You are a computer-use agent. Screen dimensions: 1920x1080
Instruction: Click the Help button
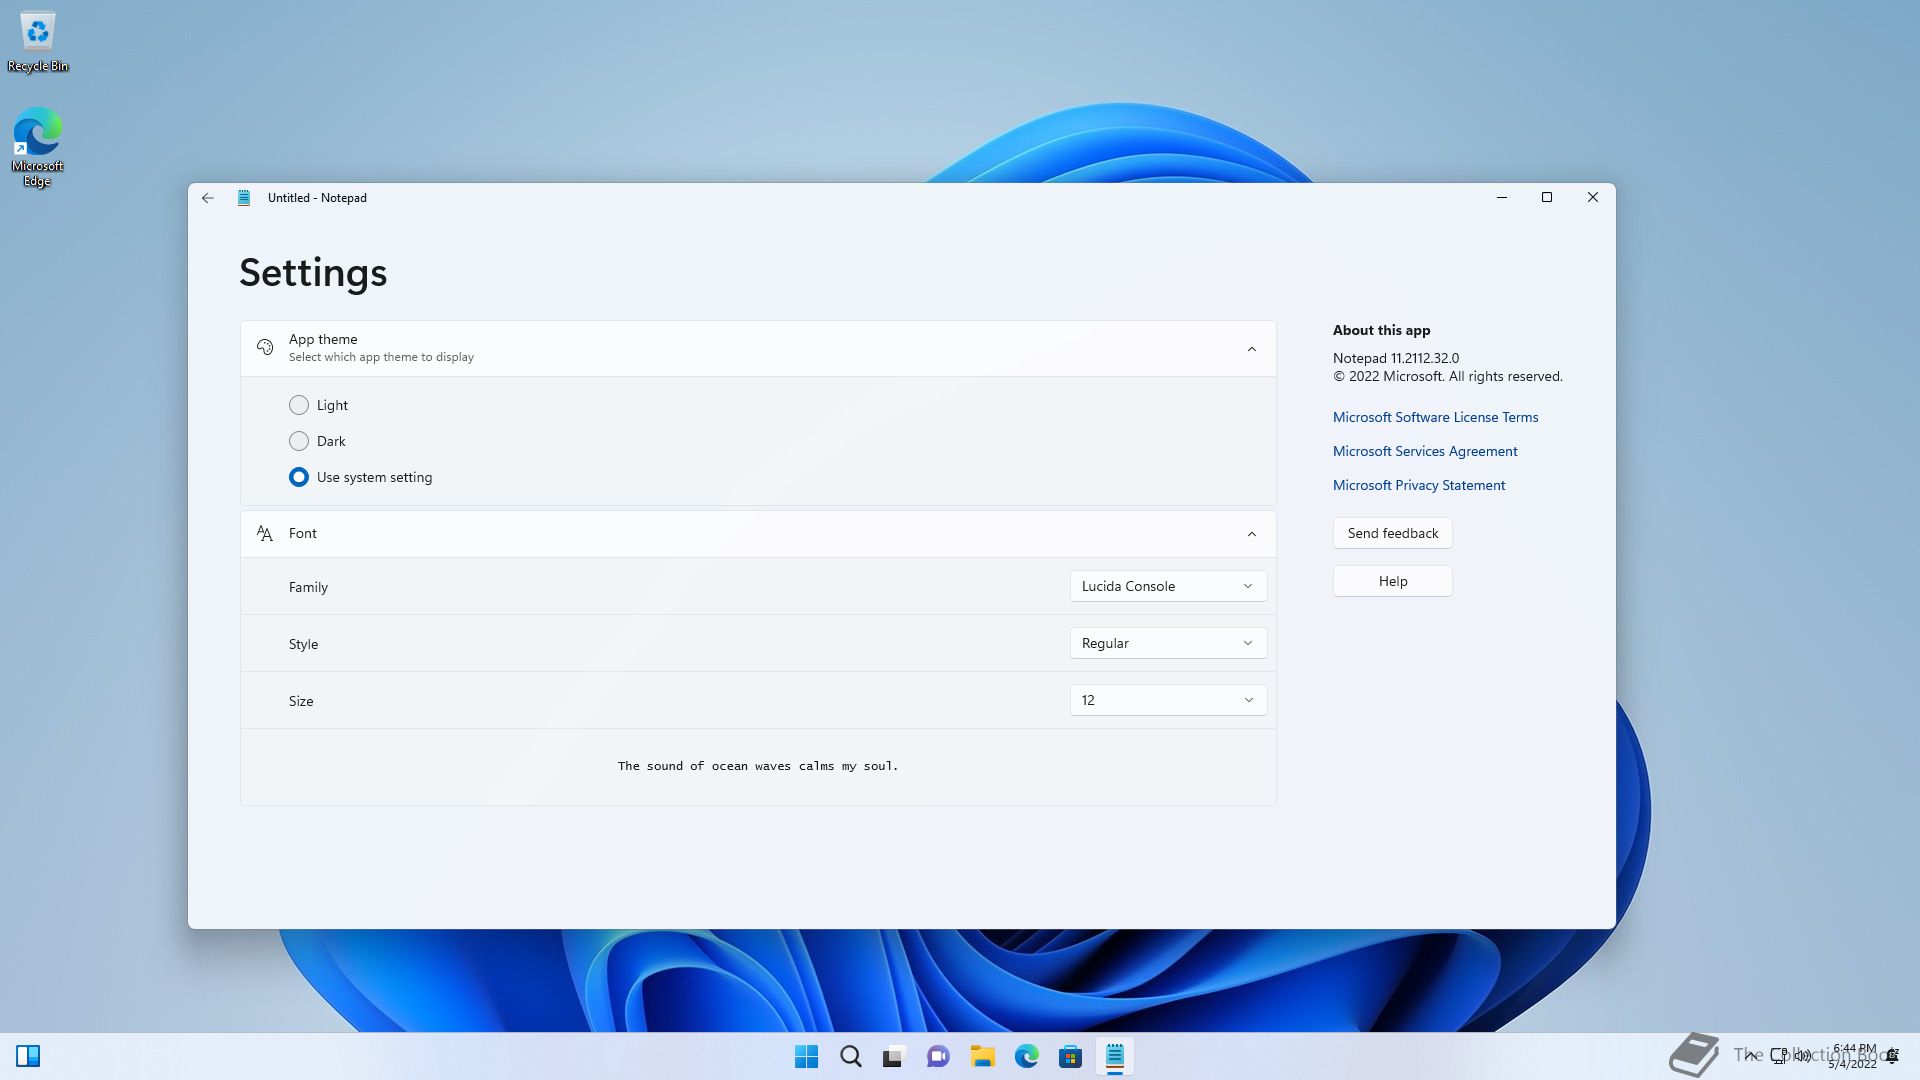pyautogui.click(x=1392, y=581)
